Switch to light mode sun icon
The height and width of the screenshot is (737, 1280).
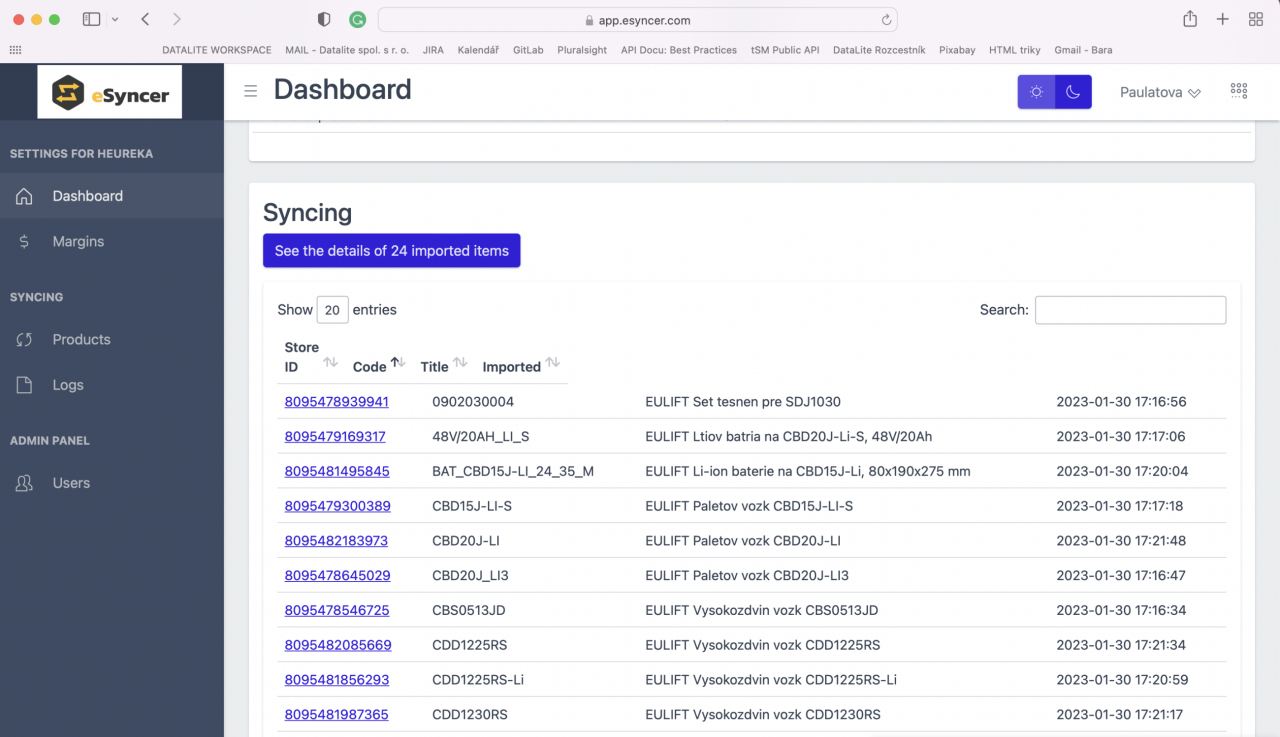pyautogui.click(x=1036, y=92)
